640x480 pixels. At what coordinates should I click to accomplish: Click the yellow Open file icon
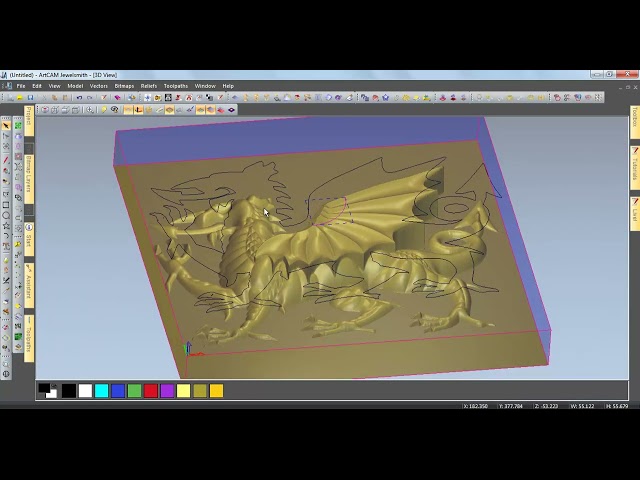(20, 98)
